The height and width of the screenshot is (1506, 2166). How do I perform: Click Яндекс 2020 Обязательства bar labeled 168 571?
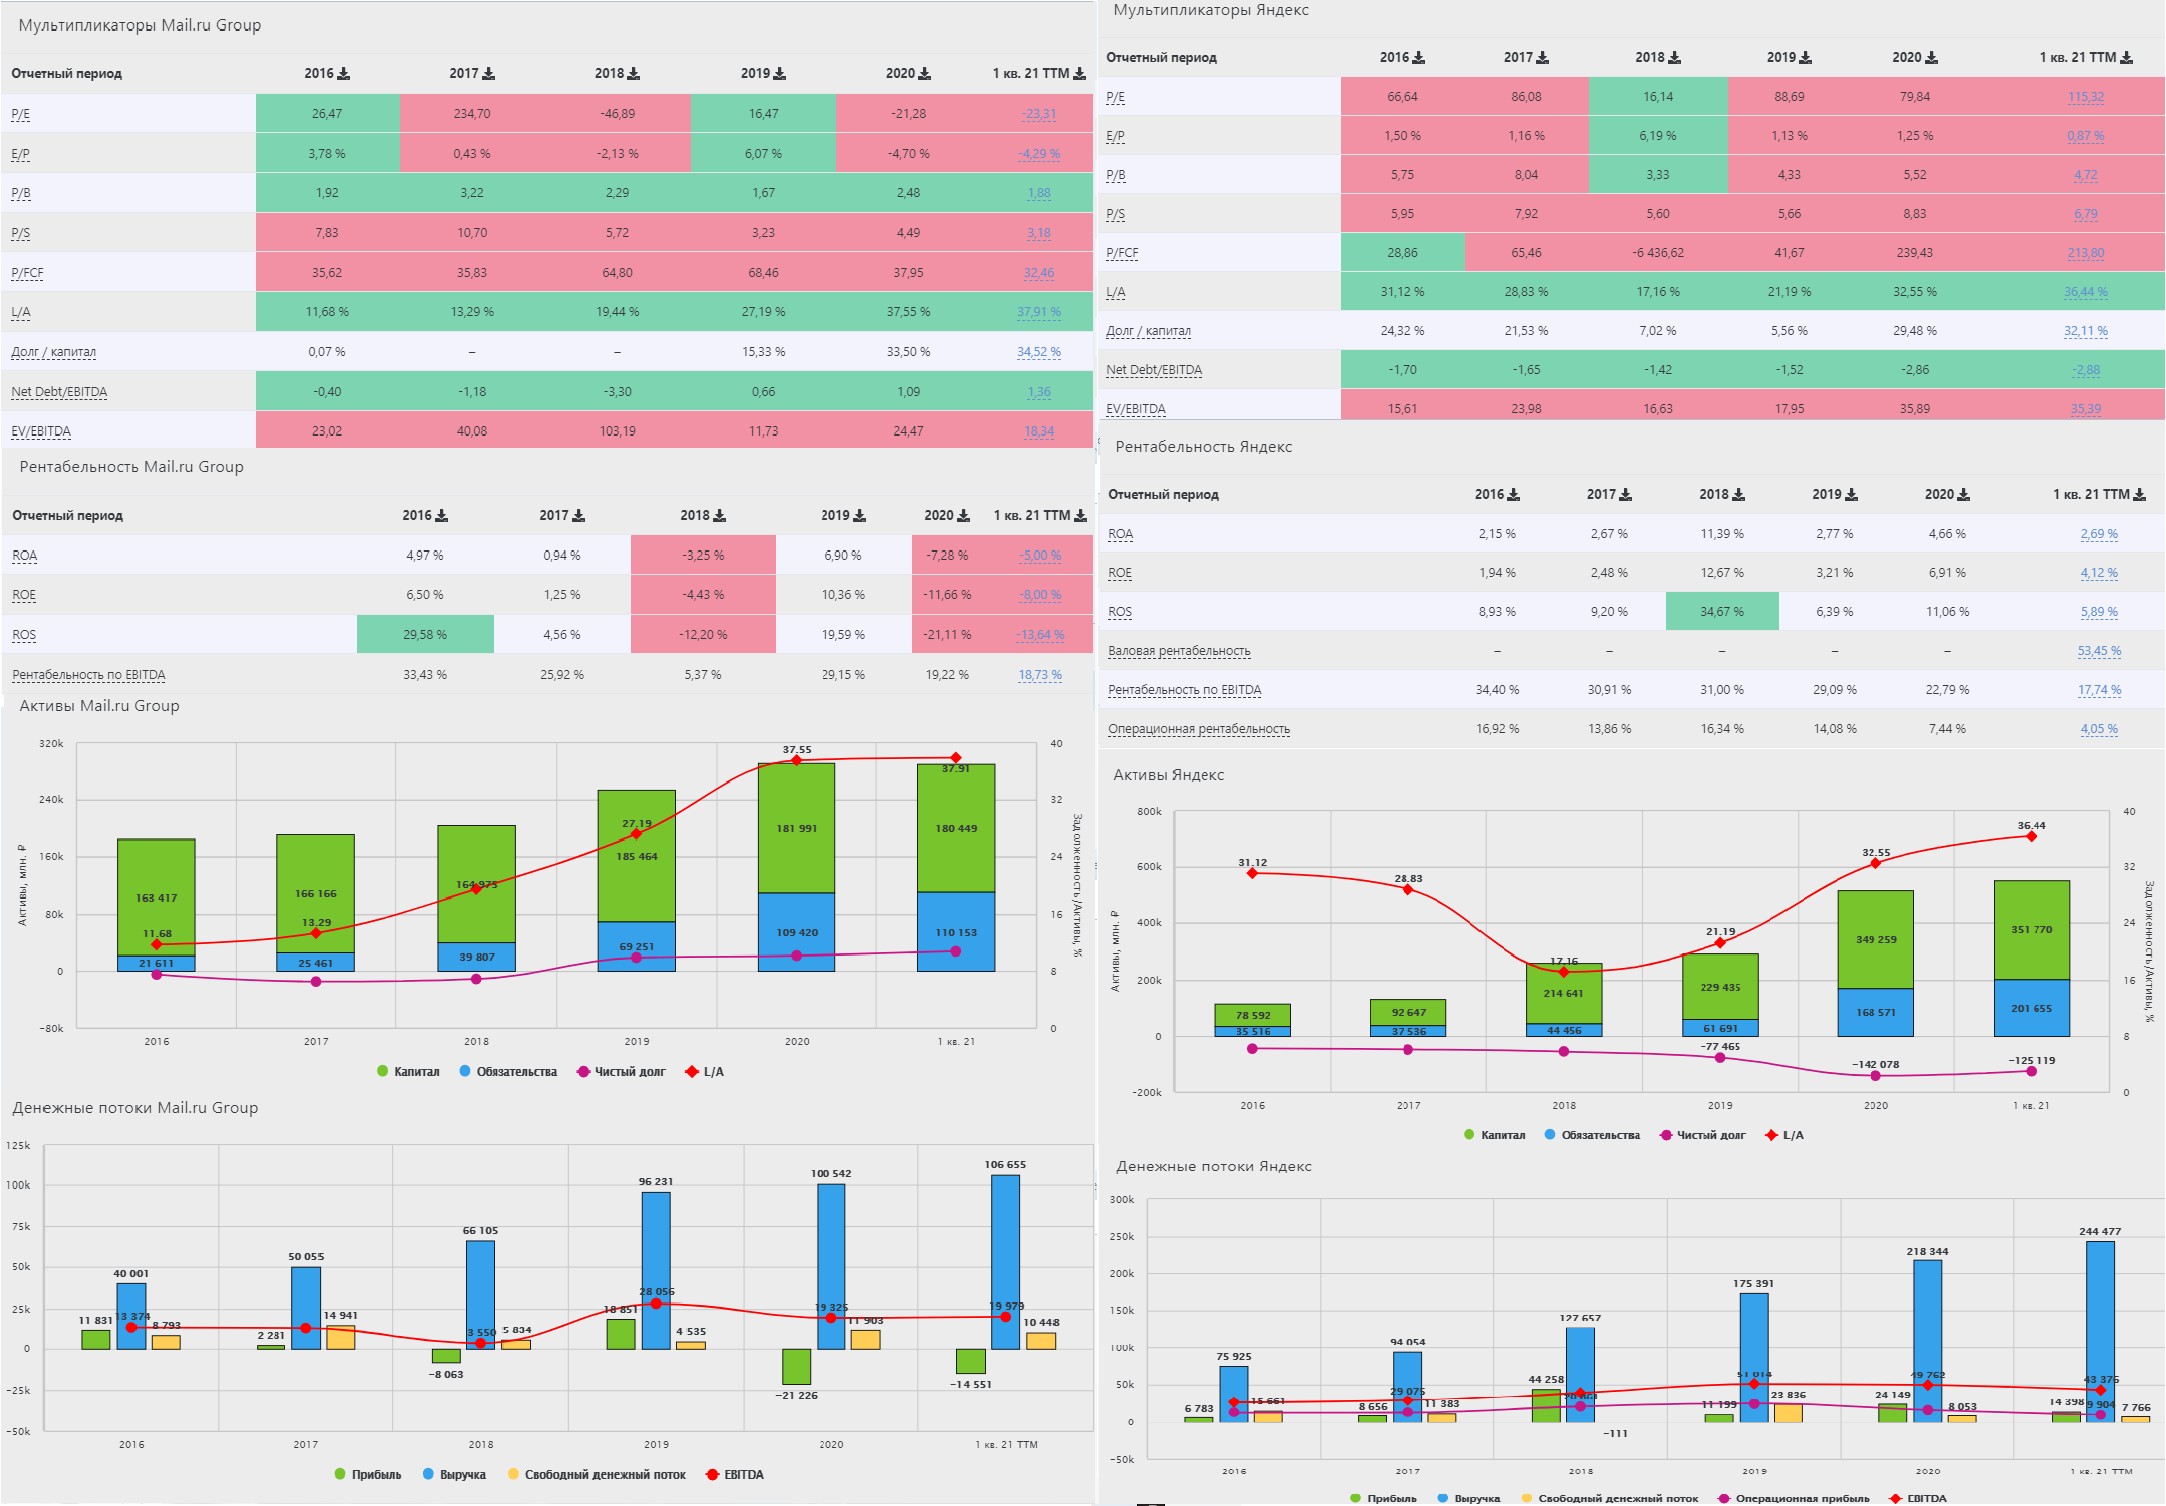pyautogui.click(x=1876, y=1012)
